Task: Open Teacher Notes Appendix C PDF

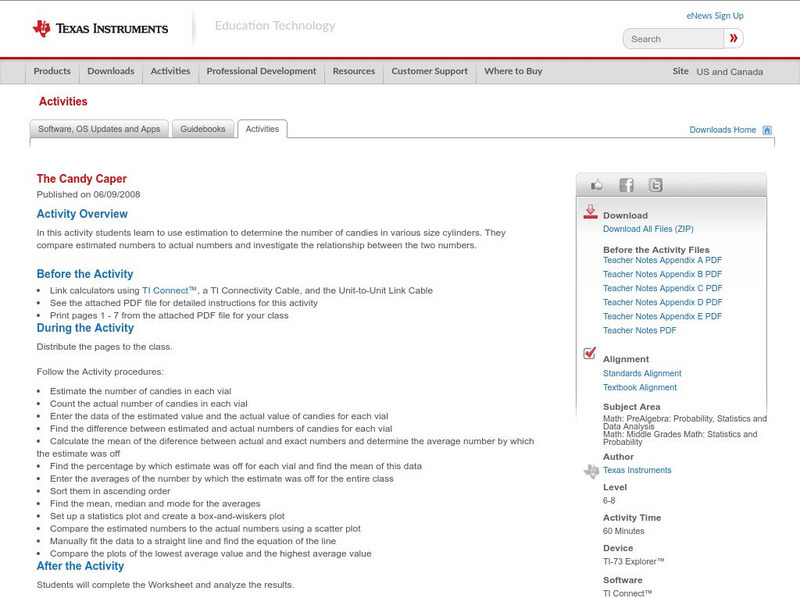Action: [x=662, y=288]
